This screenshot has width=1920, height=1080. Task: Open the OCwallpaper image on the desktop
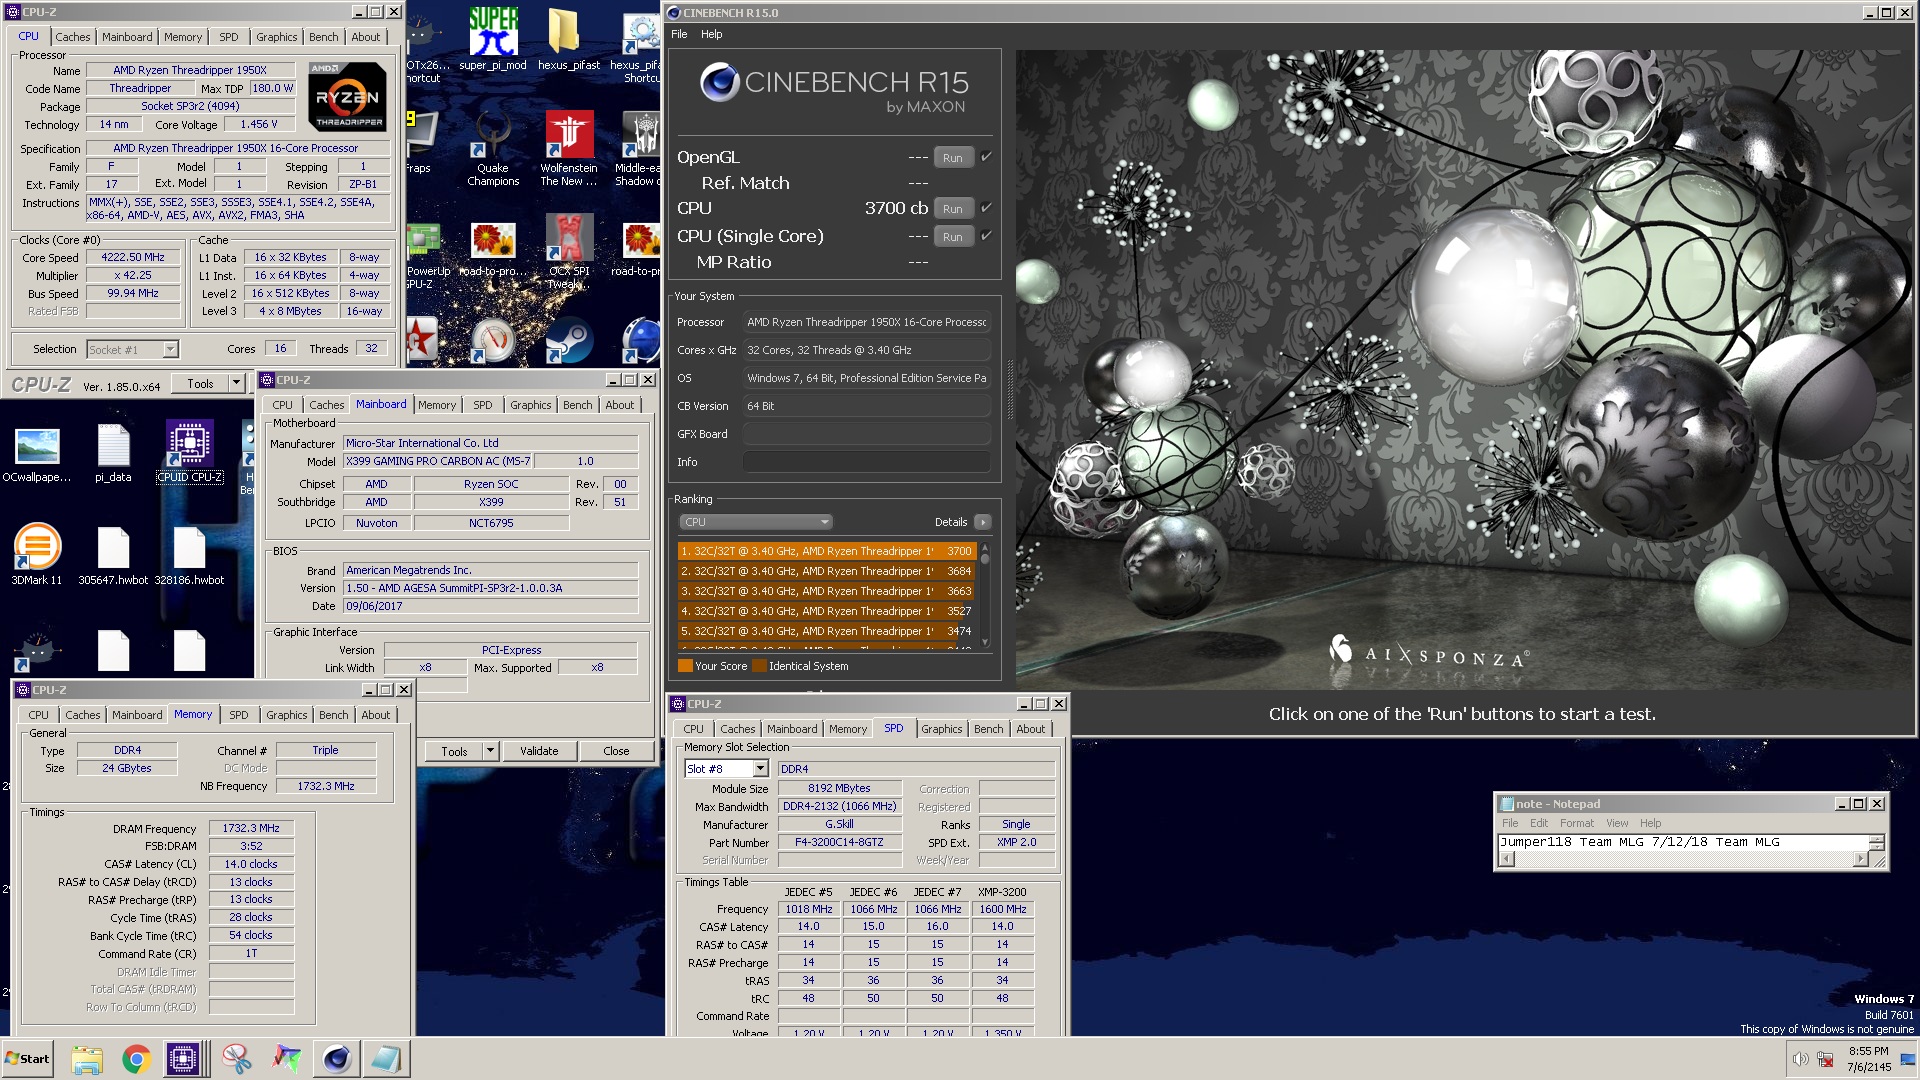point(37,454)
